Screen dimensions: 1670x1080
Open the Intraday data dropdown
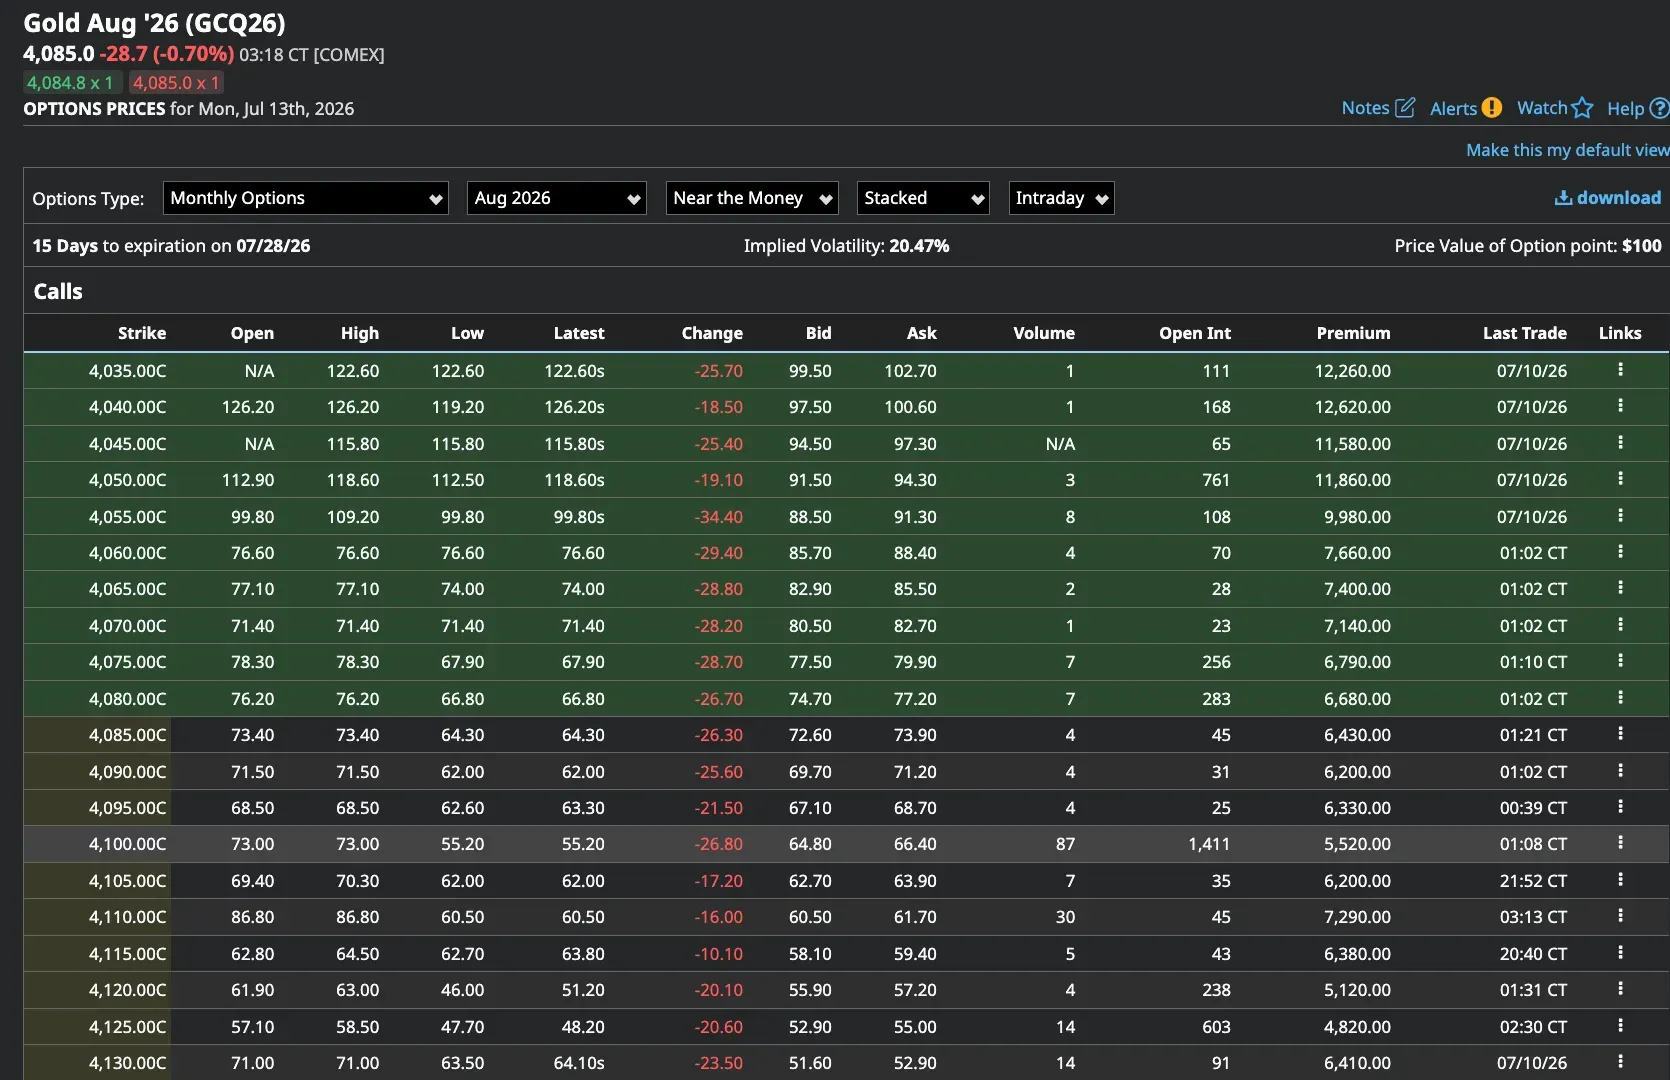1062,198
